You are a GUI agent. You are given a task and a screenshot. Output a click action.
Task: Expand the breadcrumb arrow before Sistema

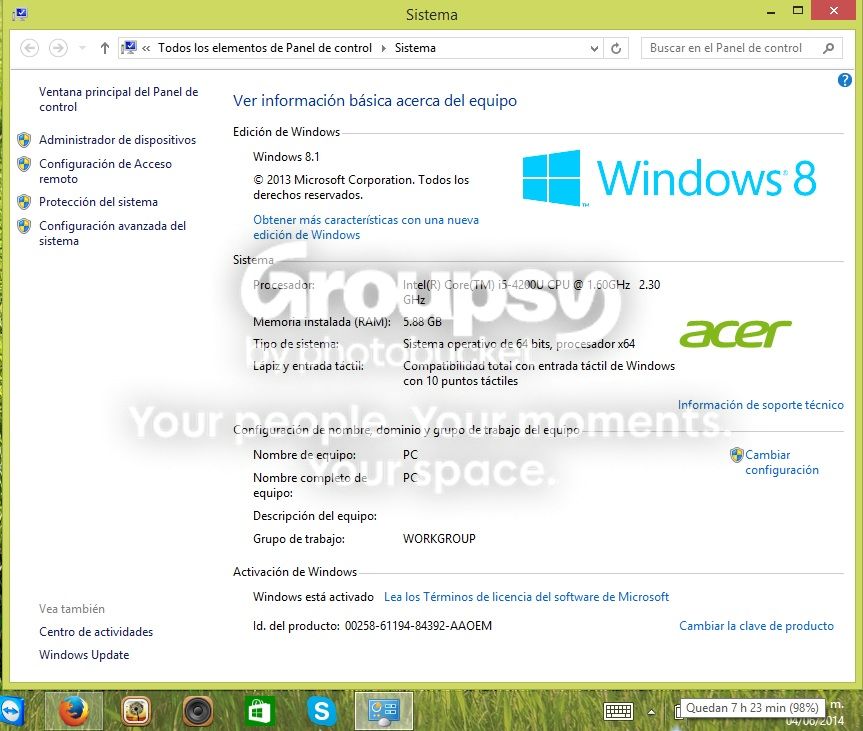pos(384,48)
